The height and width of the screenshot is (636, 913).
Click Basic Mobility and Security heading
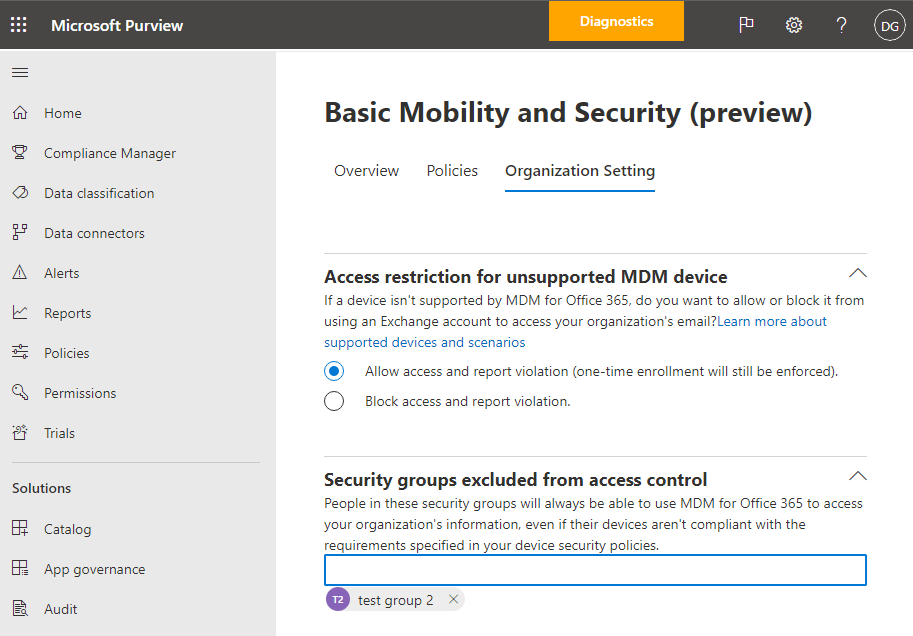pyautogui.click(x=568, y=113)
